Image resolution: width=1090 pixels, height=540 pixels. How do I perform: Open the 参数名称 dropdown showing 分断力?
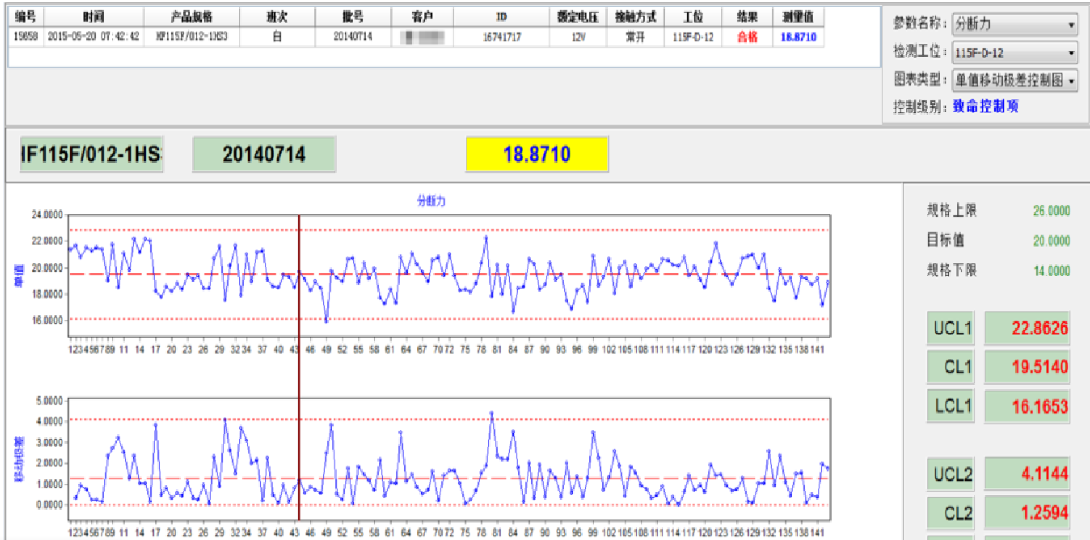[1013, 25]
